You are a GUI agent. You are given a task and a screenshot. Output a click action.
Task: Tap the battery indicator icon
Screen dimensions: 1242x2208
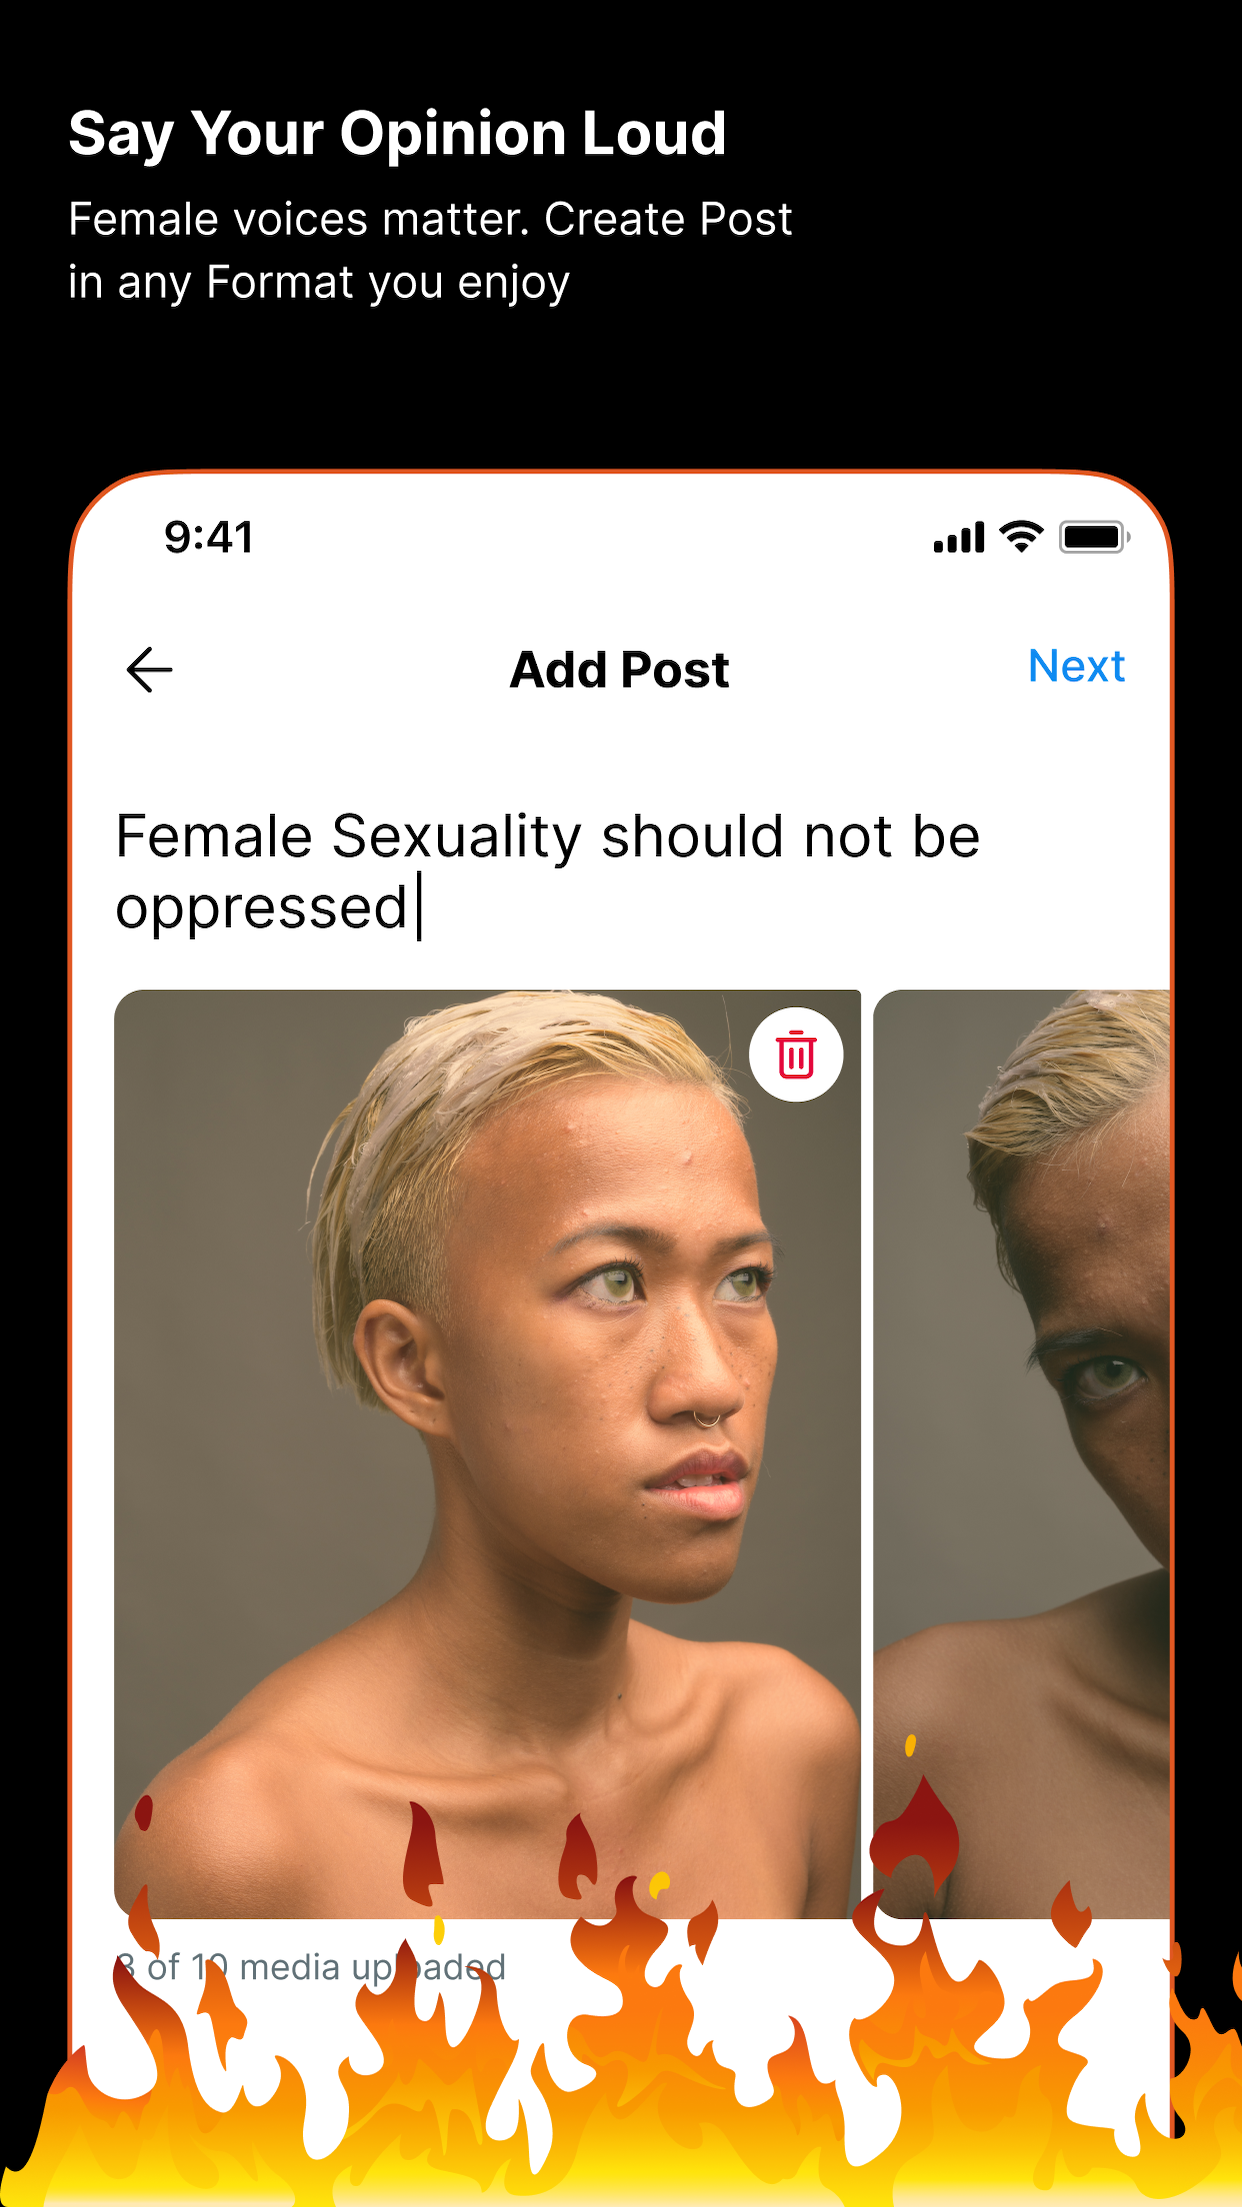click(1095, 537)
